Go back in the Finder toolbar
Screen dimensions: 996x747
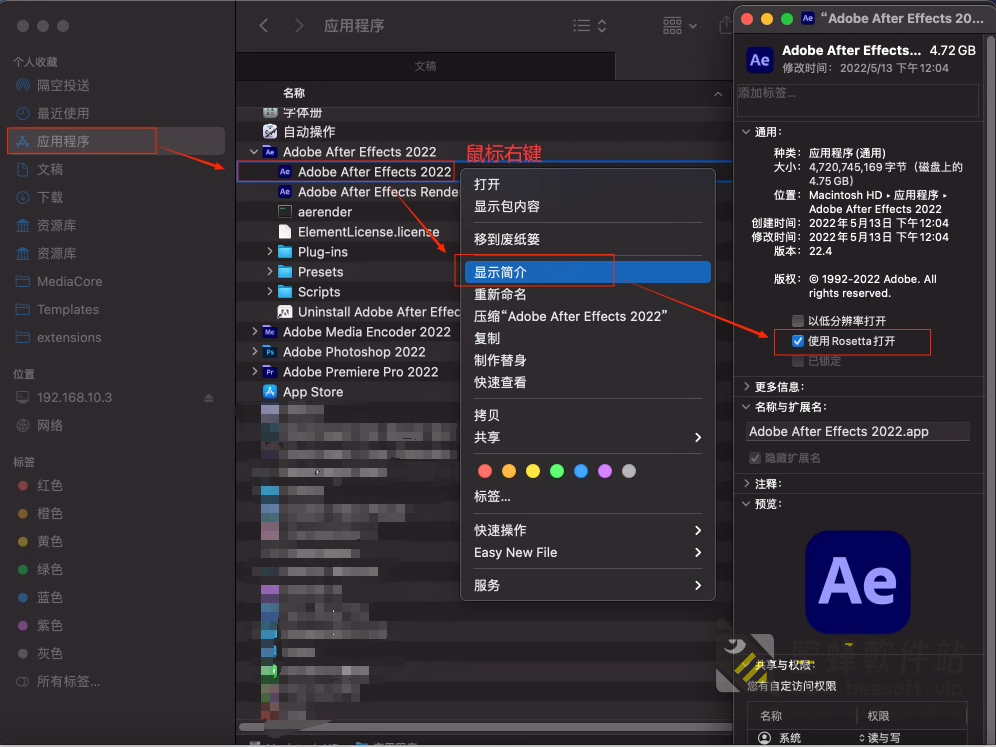[264, 25]
